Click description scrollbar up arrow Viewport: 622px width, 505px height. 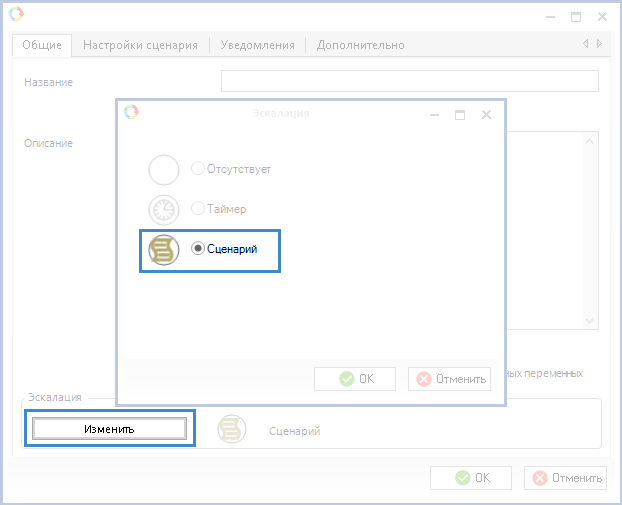pyautogui.click(x=589, y=141)
